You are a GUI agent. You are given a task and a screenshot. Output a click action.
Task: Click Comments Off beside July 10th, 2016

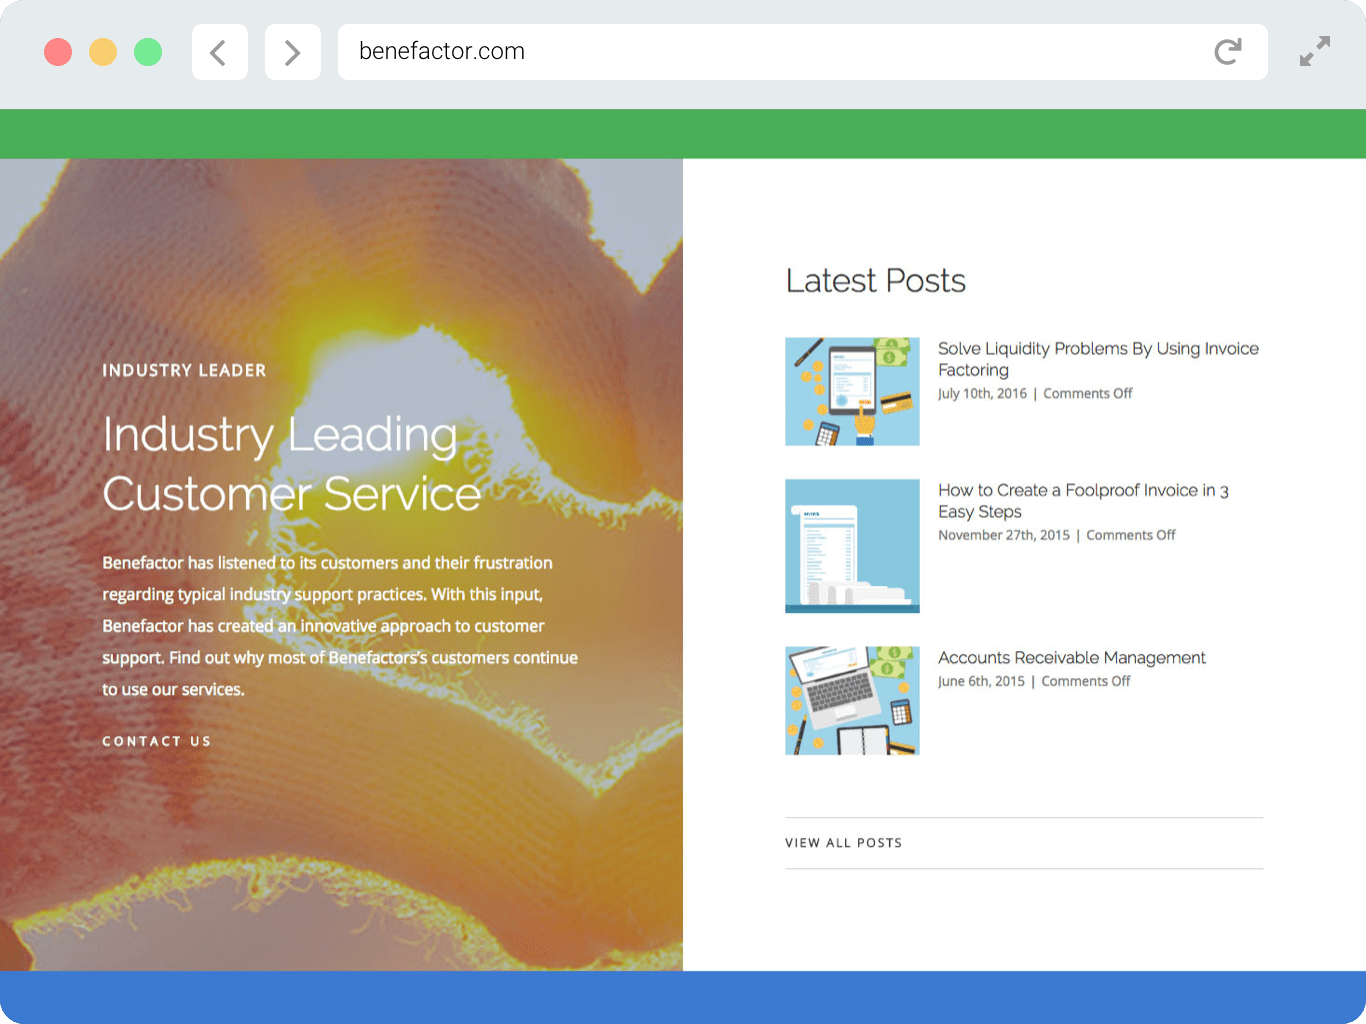click(1088, 394)
